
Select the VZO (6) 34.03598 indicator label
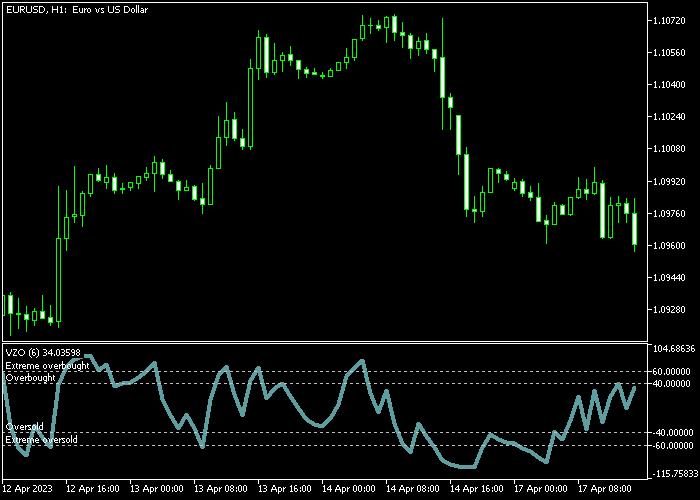(43, 353)
